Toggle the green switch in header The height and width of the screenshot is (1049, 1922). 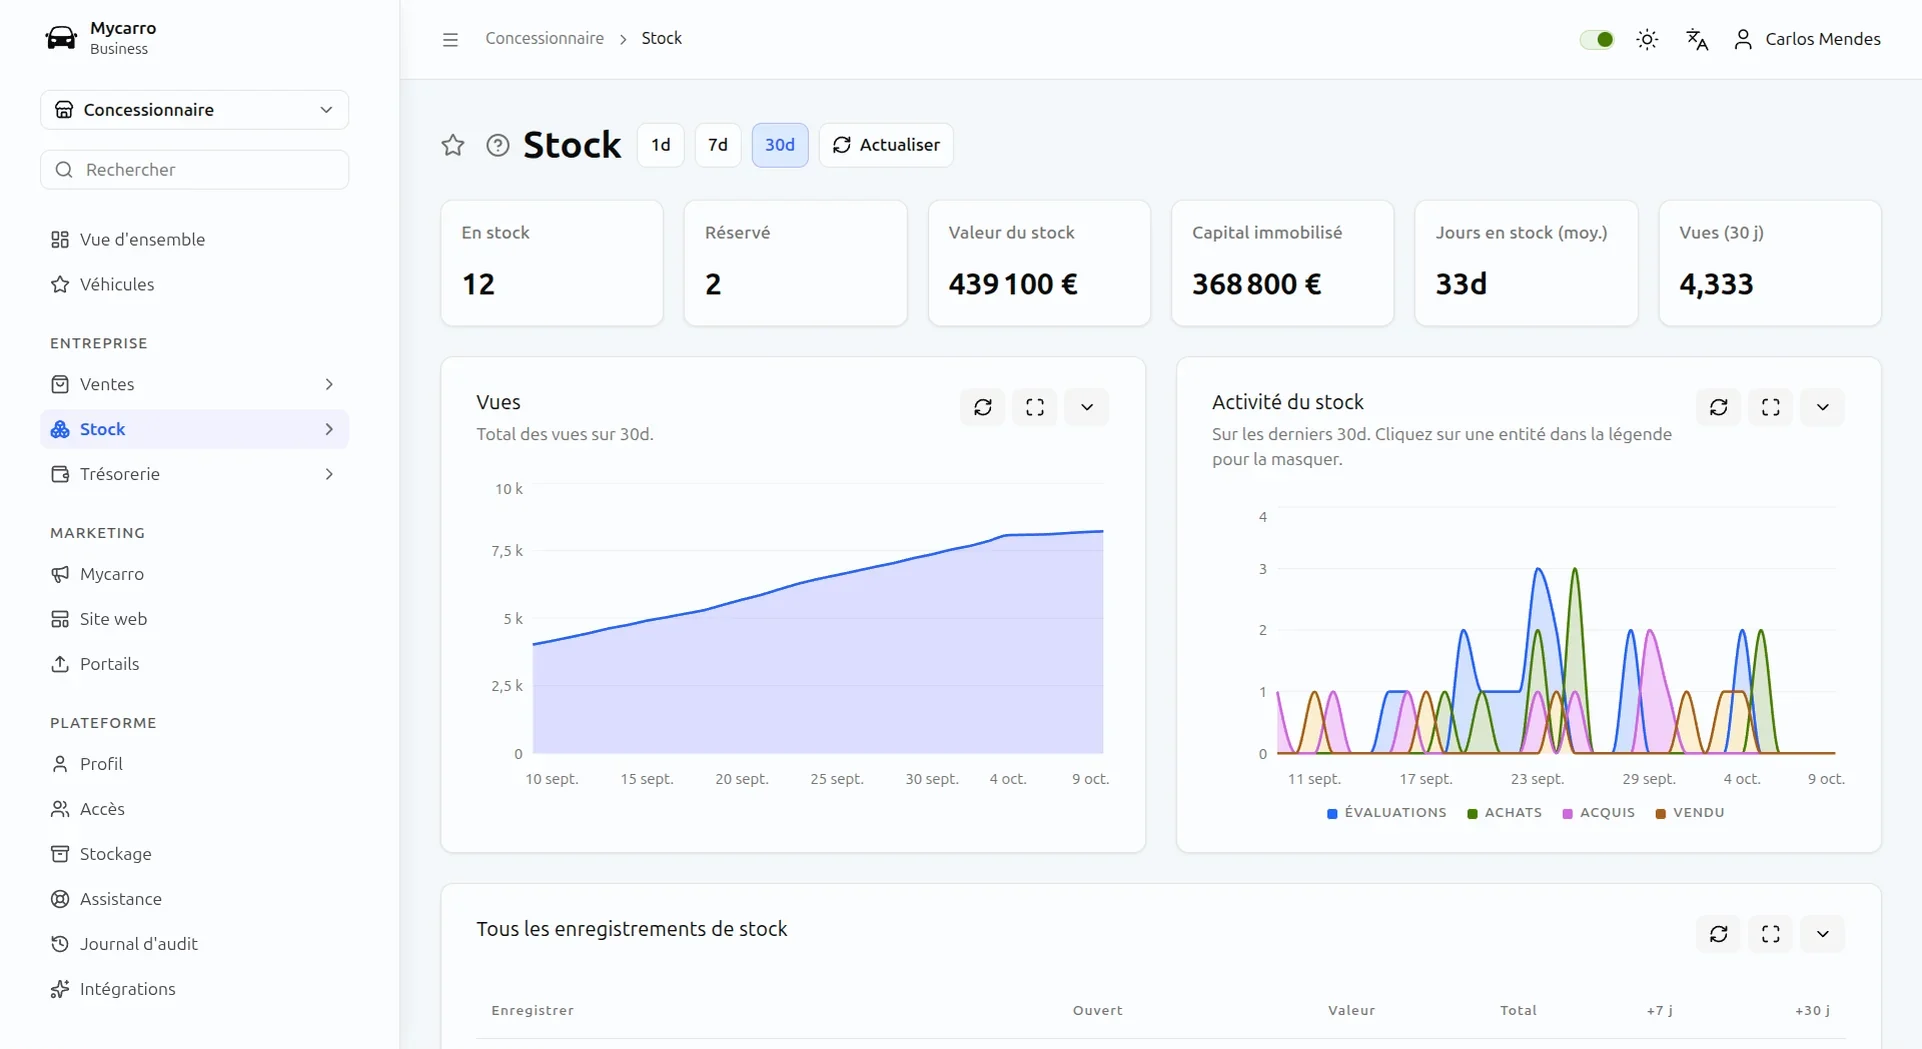point(1597,39)
